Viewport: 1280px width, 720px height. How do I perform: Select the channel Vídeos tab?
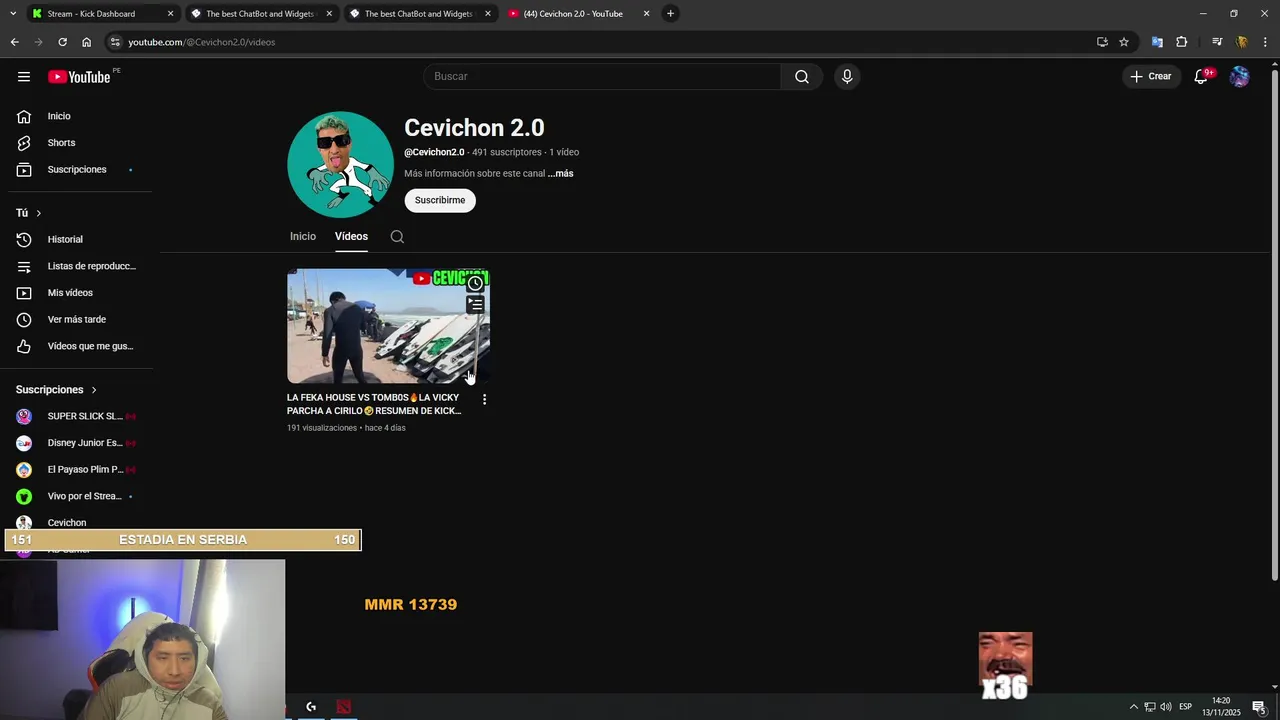click(x=351, y=237)
